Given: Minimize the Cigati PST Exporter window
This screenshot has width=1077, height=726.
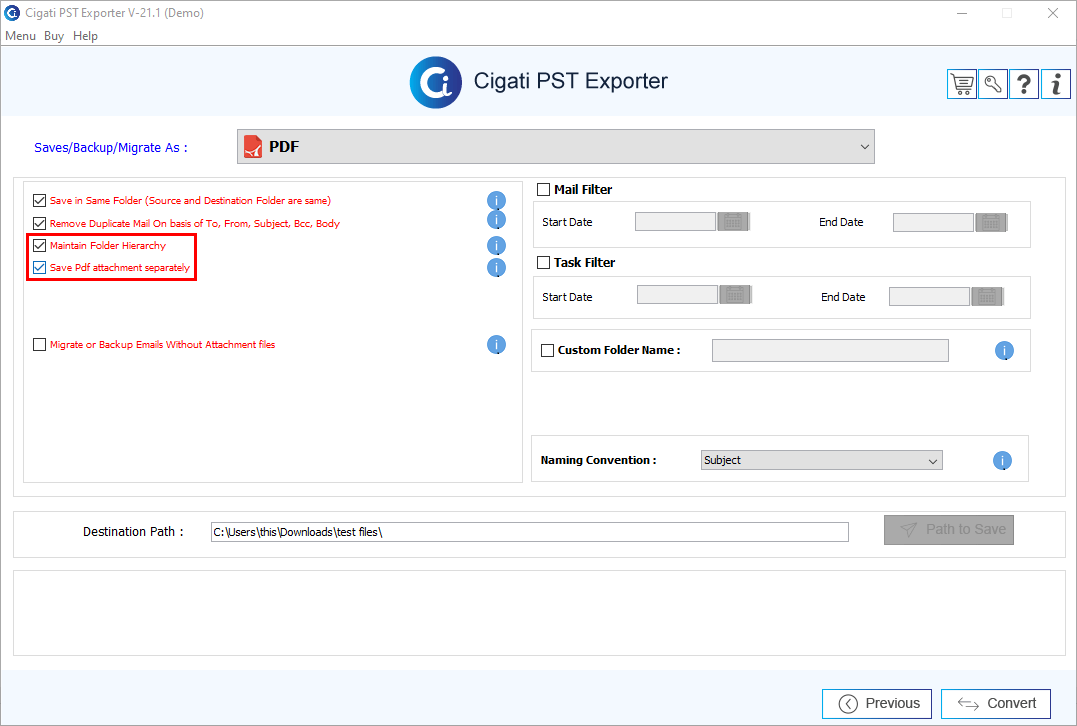Looking at the screenshot, I should [962, 13].
